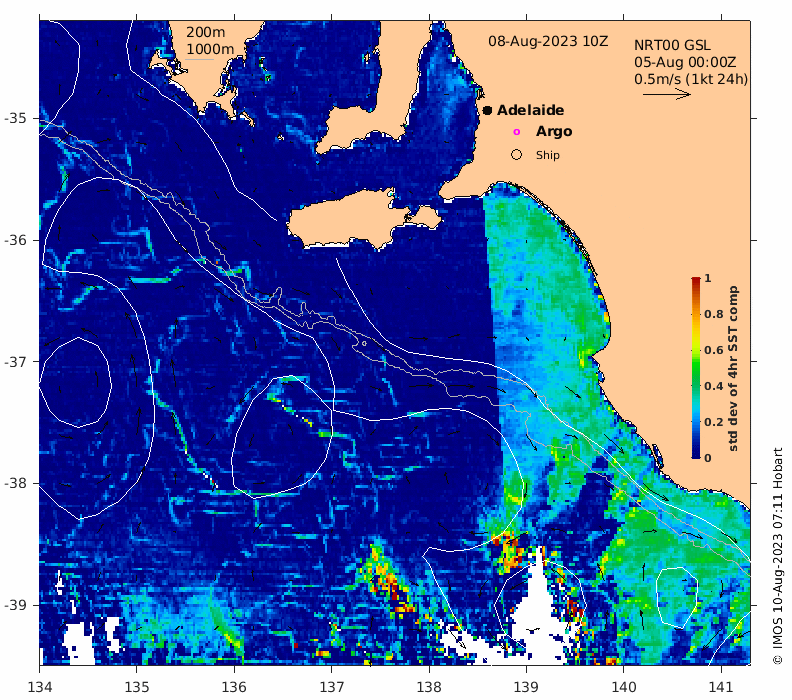Viewport: 792px width, 700px height.
Task: Click the 138 longitude axis label
Action: point(429,687)
